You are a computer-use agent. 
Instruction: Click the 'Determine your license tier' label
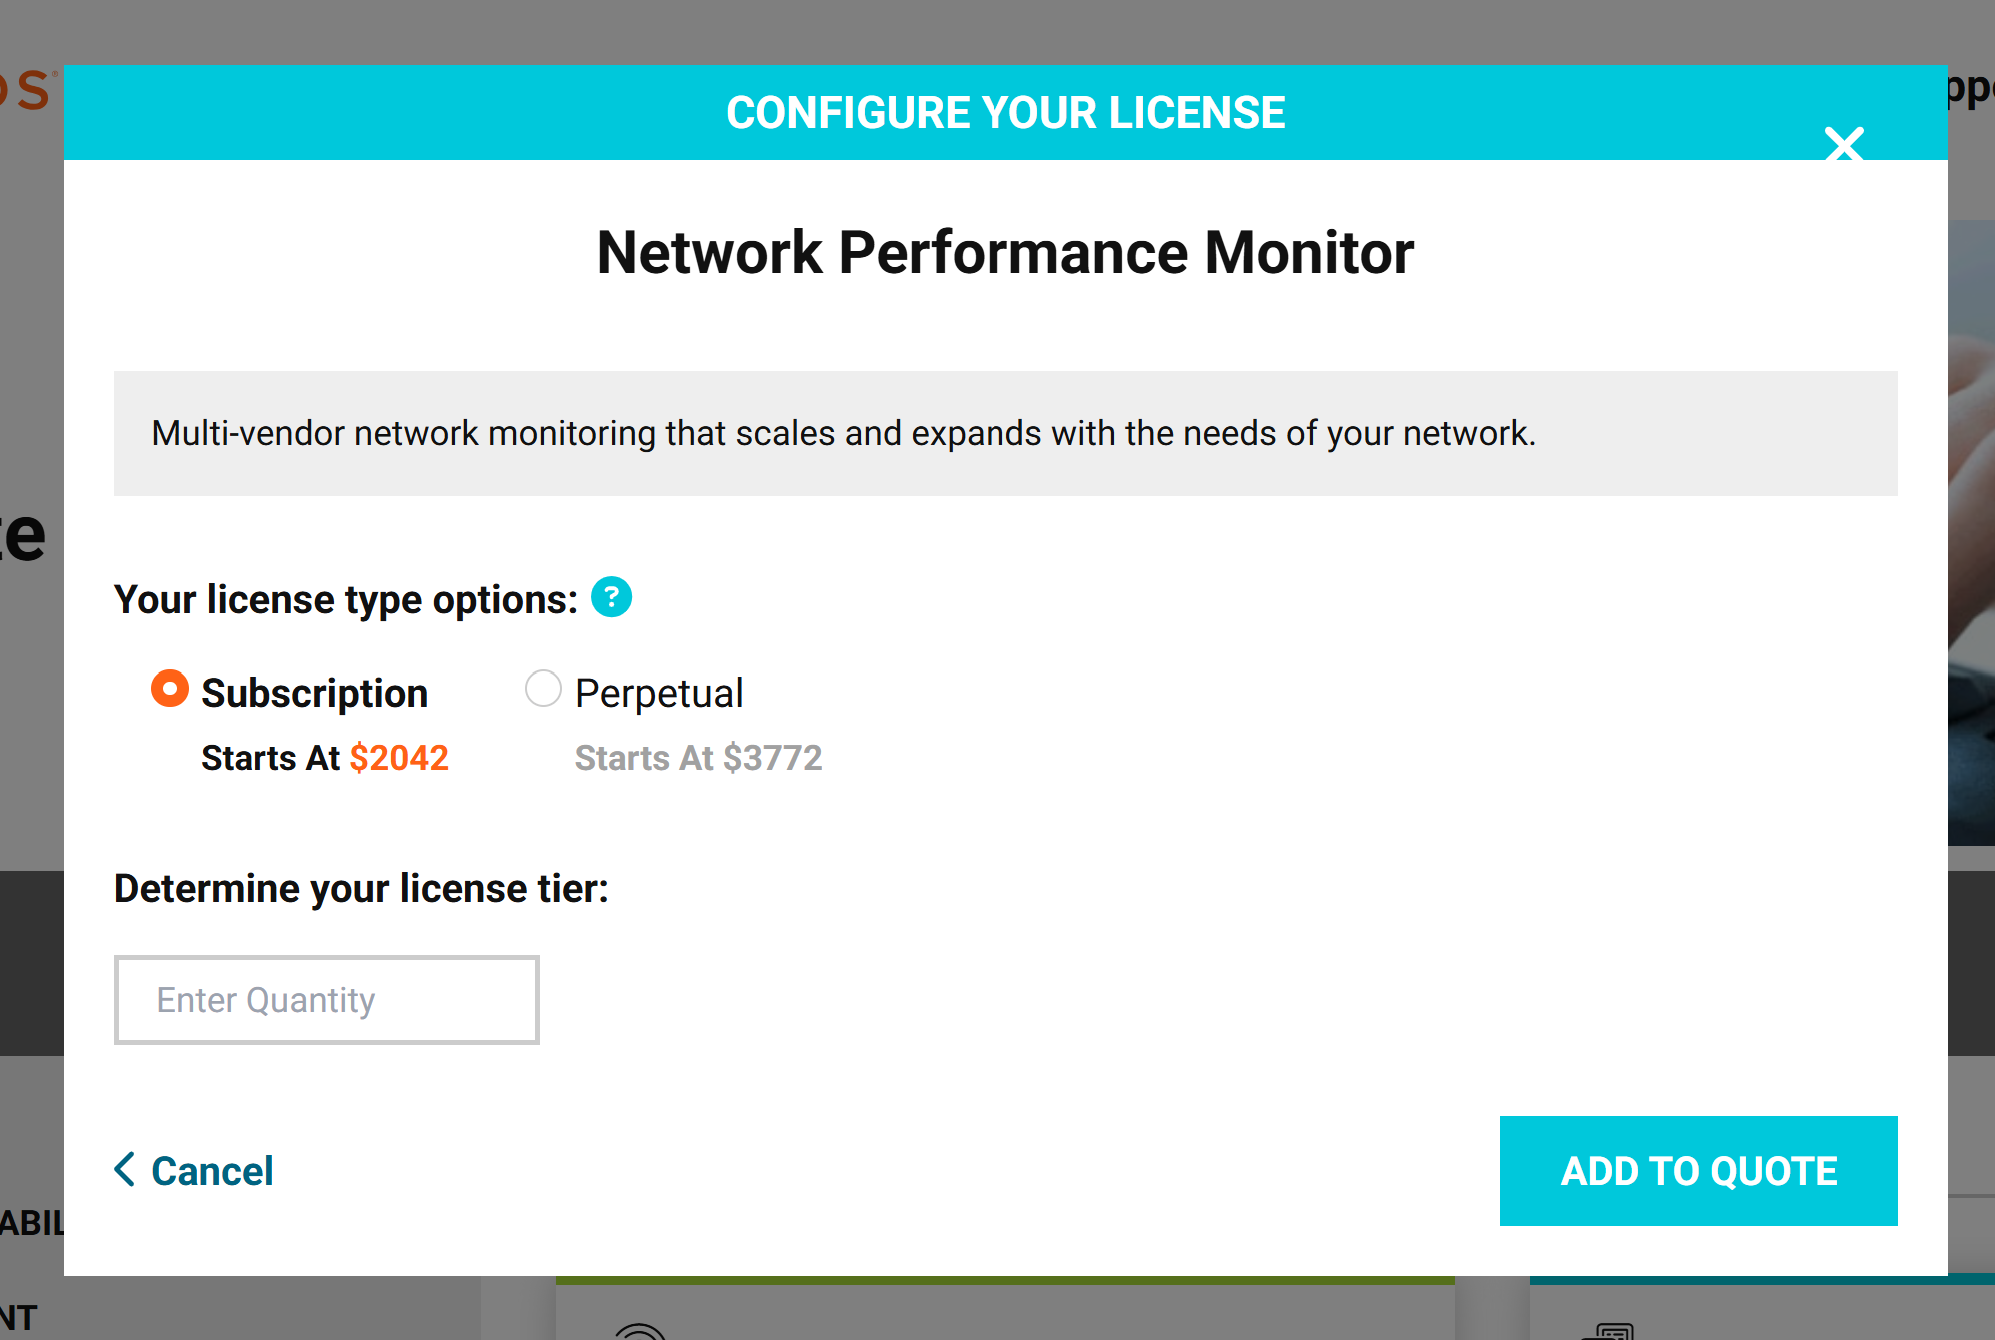[x=361, y=888]
